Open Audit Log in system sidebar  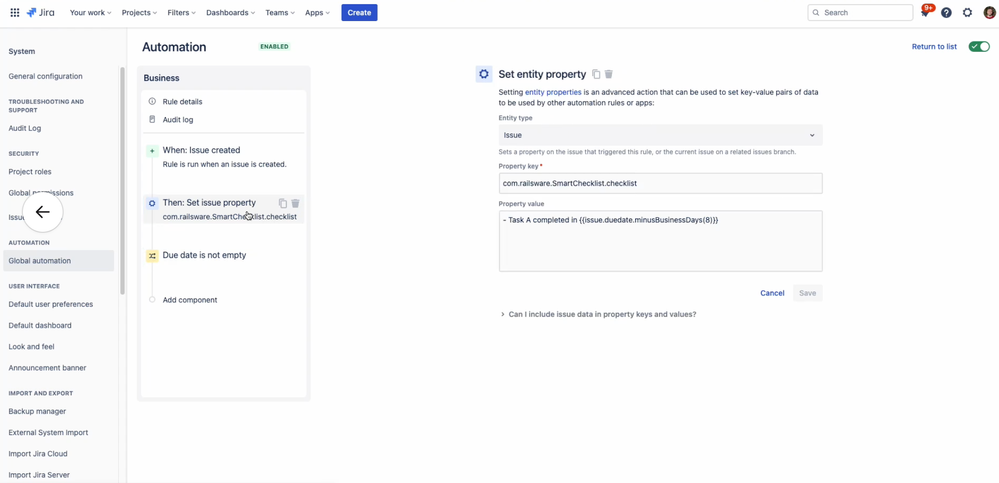click(x=25, y=128)
